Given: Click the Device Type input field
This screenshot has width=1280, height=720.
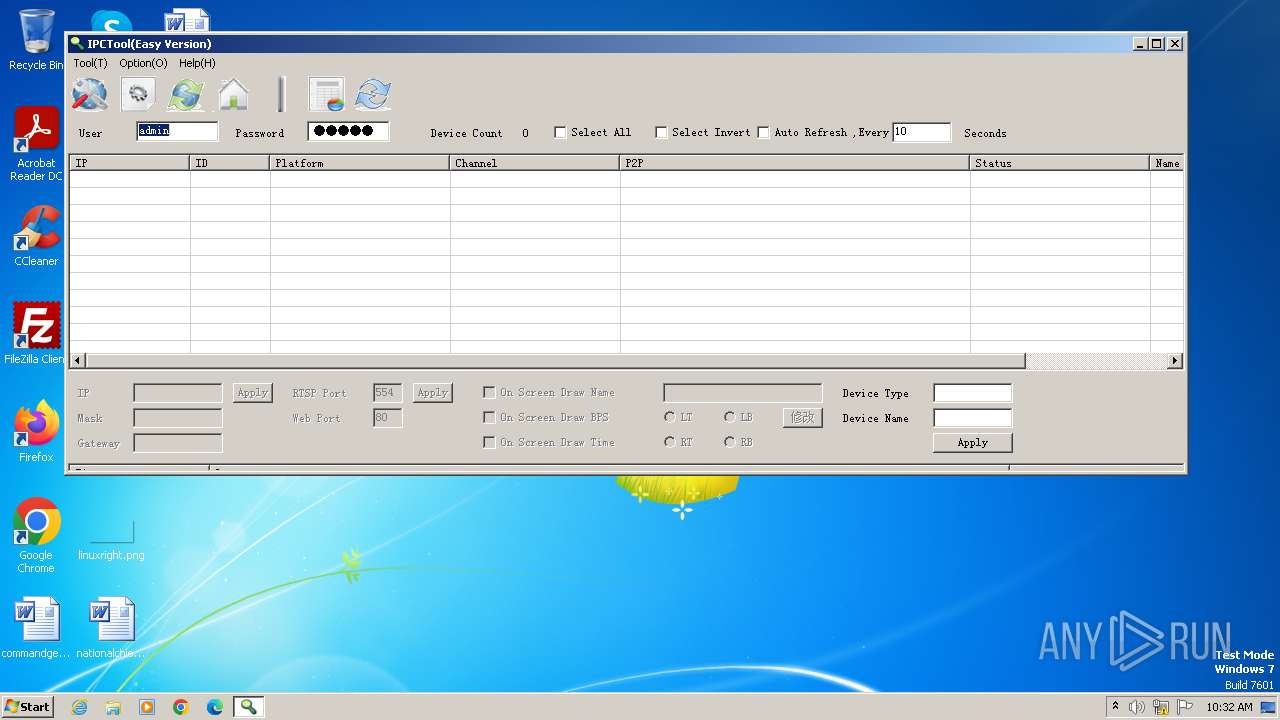Looking at the screenshot, I should [972, 393].
